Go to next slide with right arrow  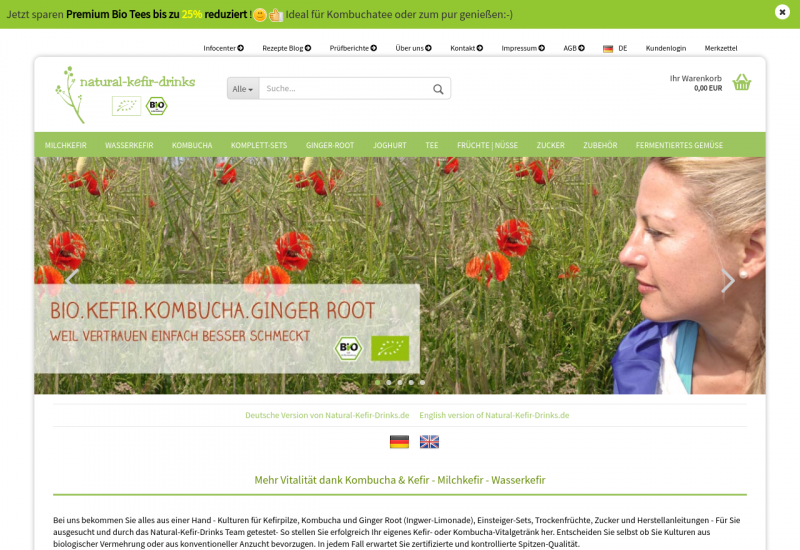[727, 281]
